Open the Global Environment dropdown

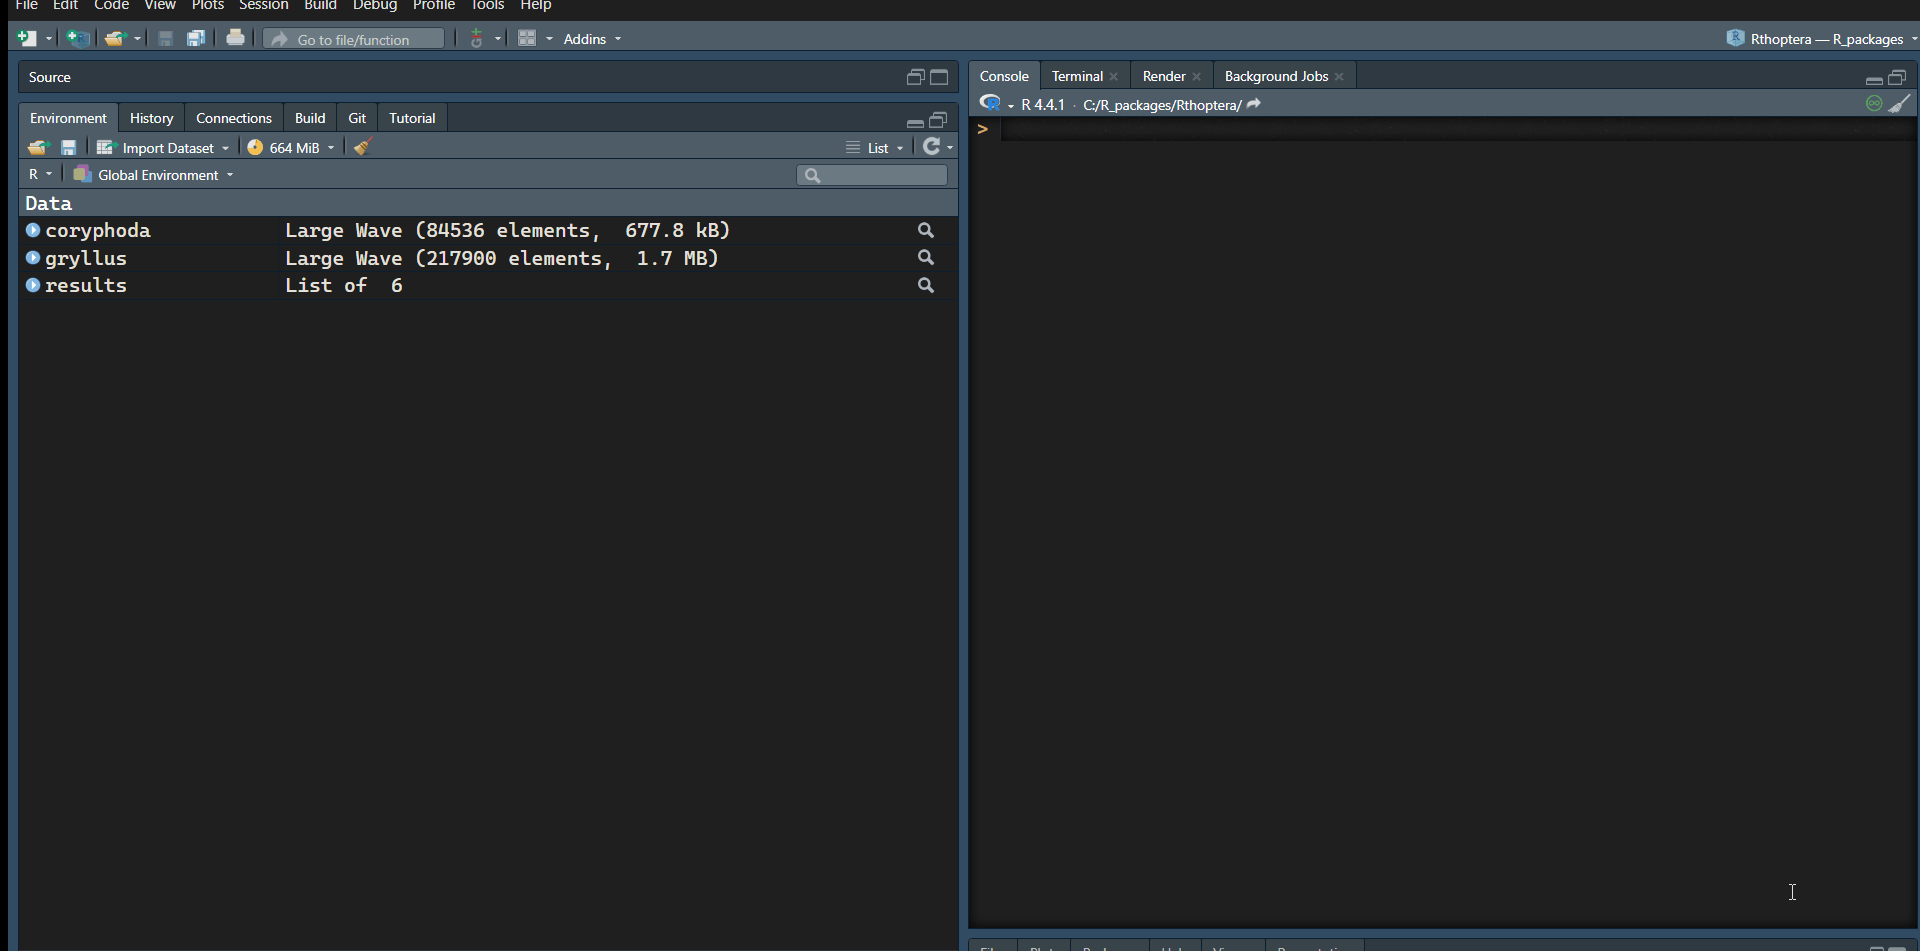(x=154, y=174)
